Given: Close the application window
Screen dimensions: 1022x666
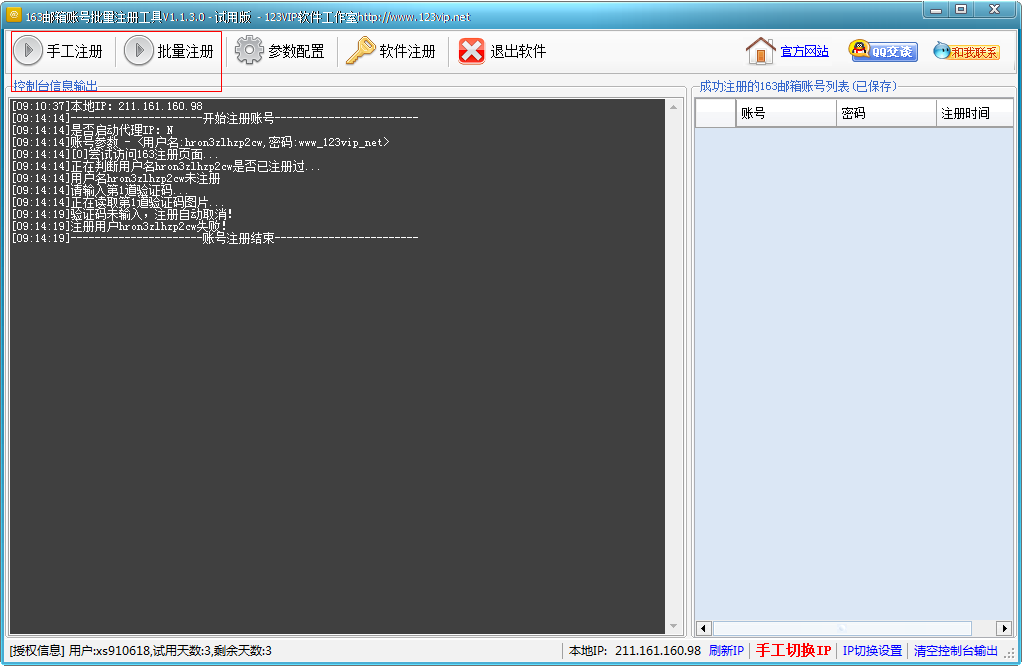Looking at the screenshot, I should click(994, 9).
